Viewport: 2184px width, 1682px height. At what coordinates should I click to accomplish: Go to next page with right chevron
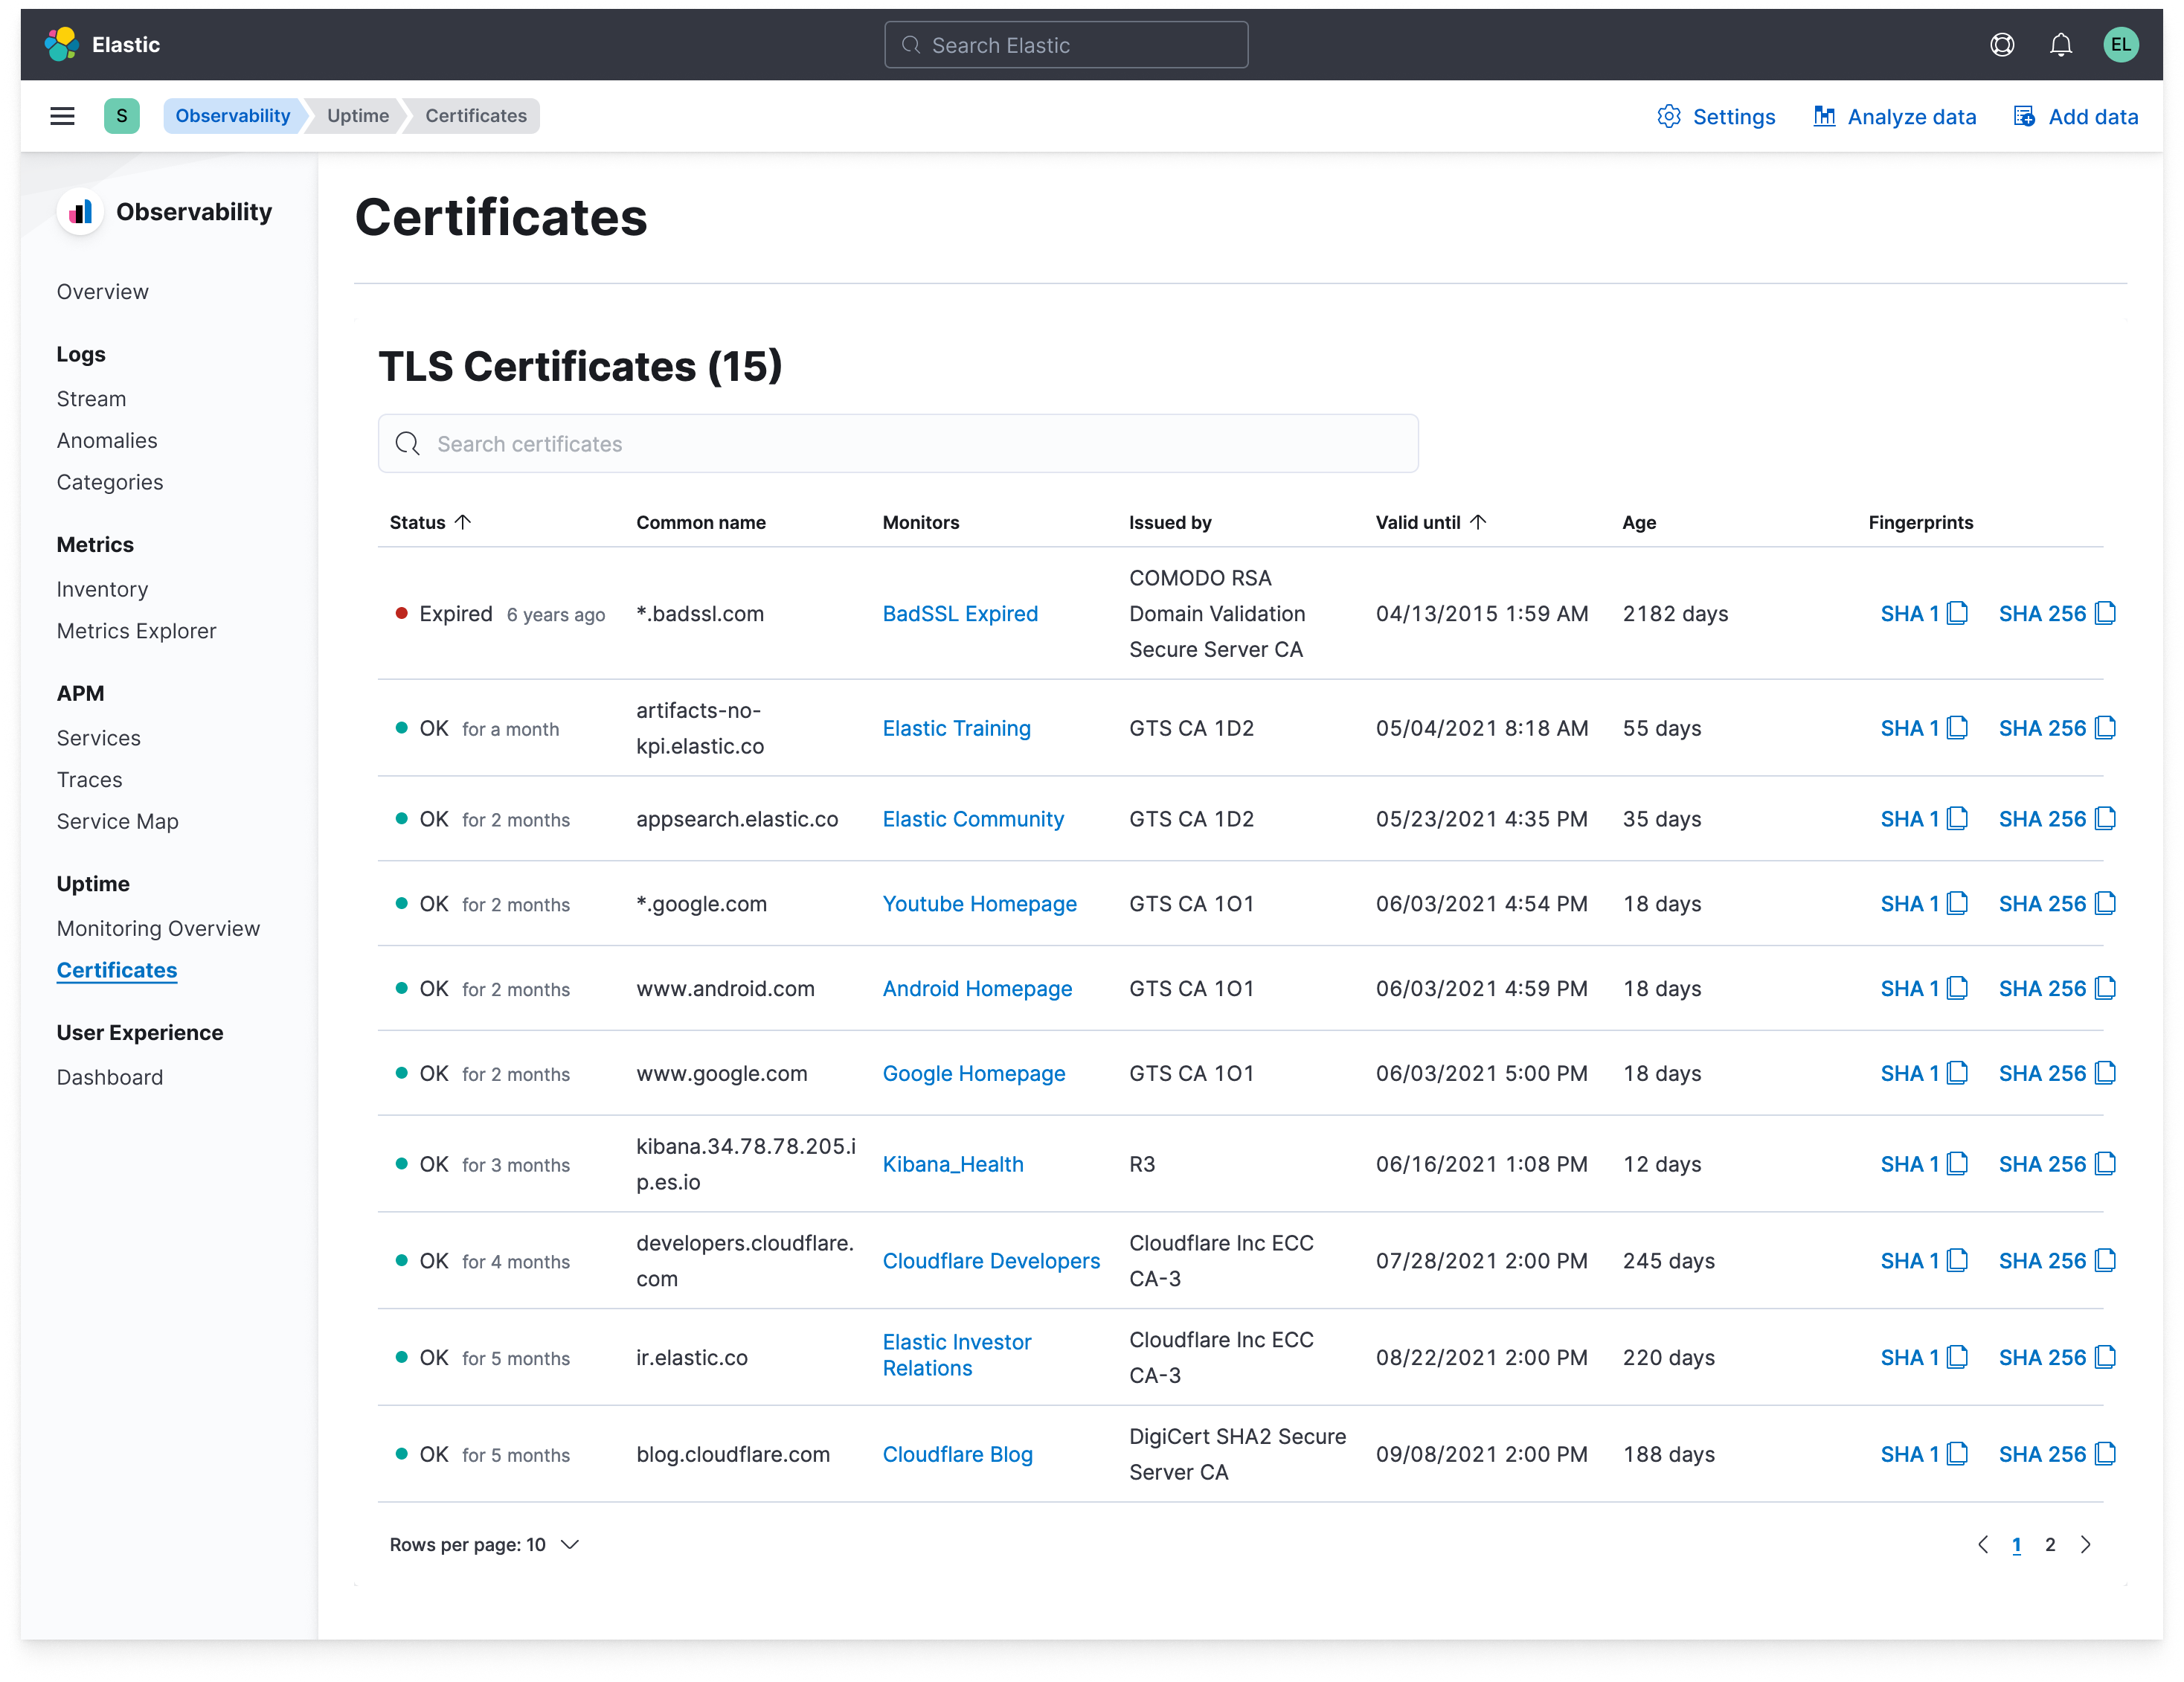click(x=2085, y=1544)
